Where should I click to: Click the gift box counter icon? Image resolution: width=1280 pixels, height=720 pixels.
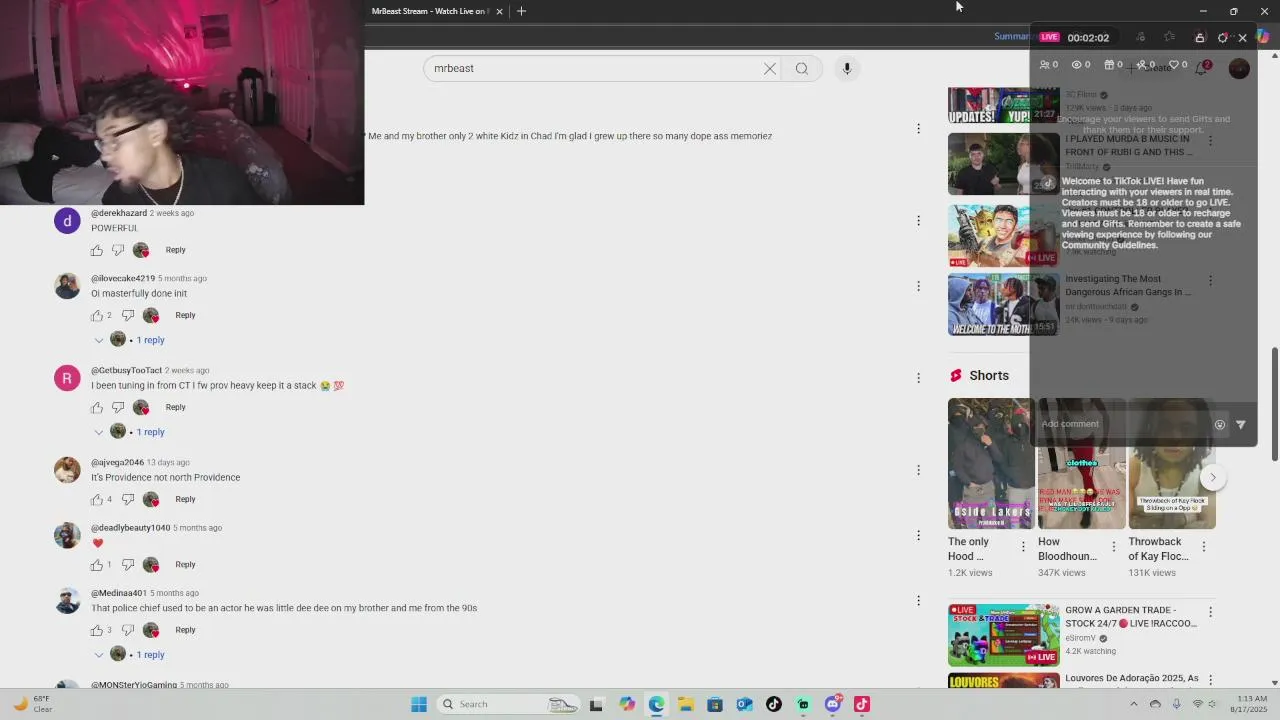click(1108, 65)
